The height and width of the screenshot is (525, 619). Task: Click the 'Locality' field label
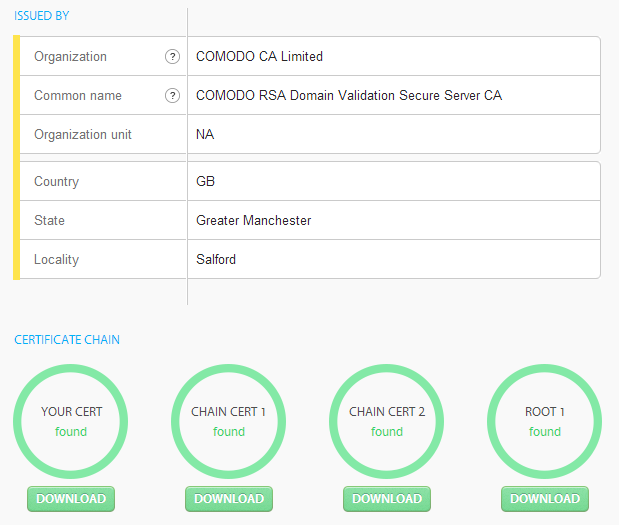(x=56, y=260)
